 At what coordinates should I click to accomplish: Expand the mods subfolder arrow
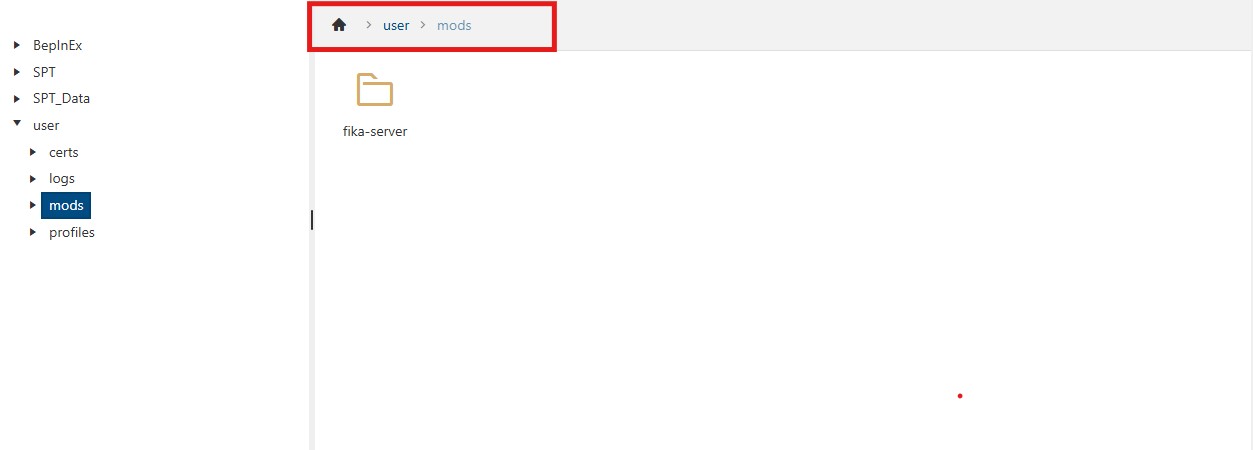[33, 206]
